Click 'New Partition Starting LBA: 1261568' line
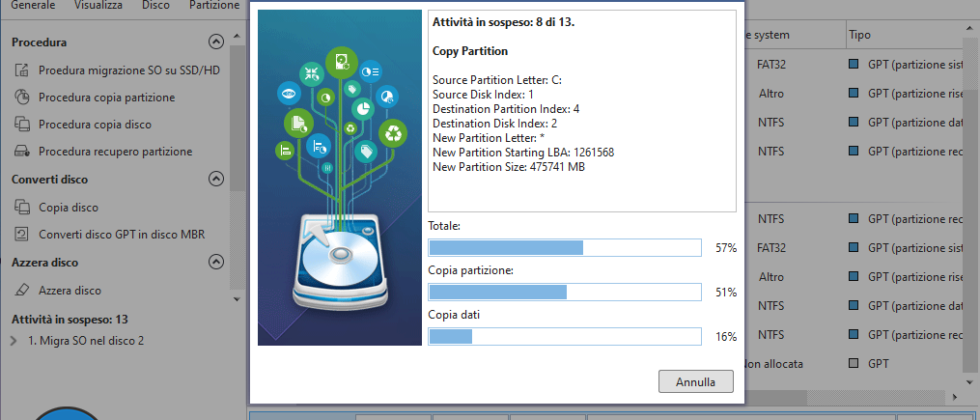Viewport: 980px width, 420px height. (524, 152)
